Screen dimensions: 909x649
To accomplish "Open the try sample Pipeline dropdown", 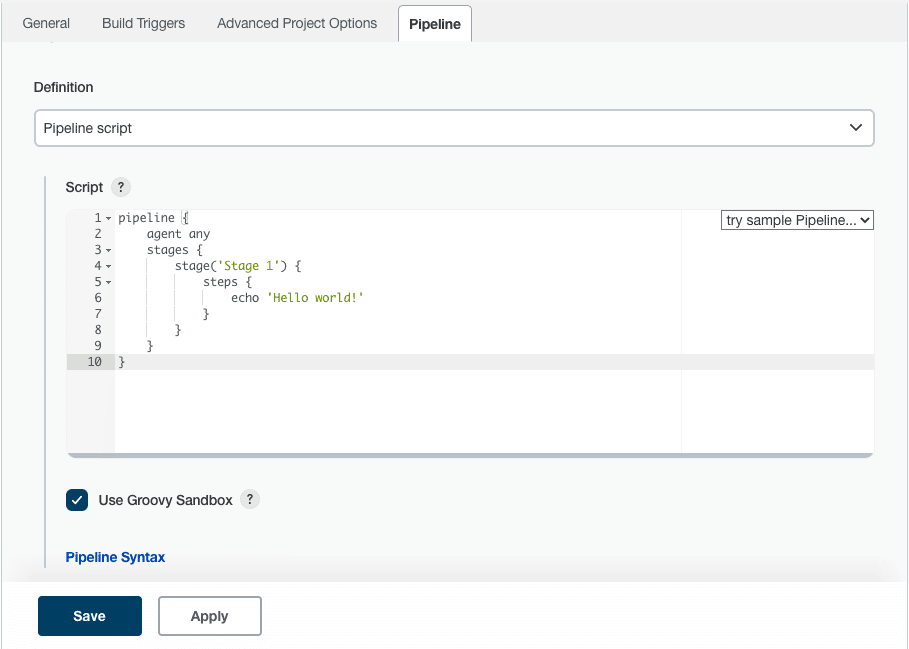I will (x=796, y=219).
